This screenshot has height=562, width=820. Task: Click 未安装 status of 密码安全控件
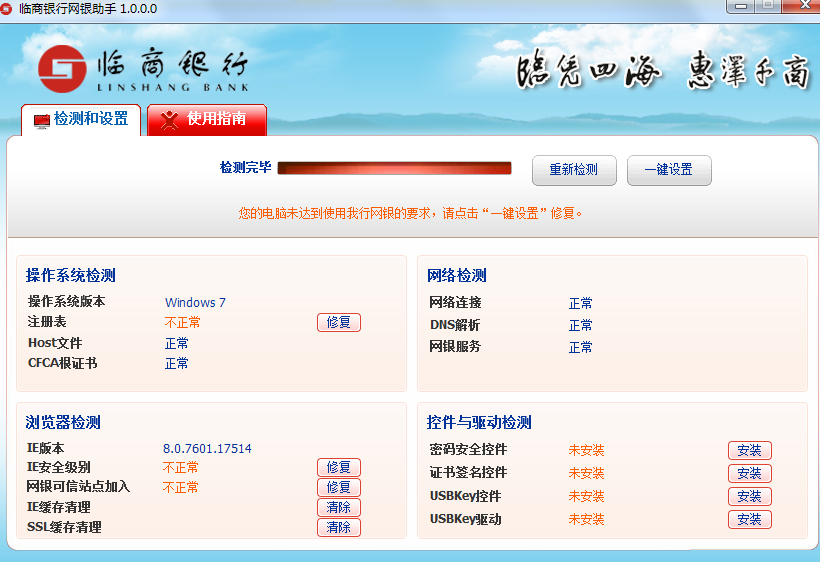pyautogui.click(x=586, y=450)
